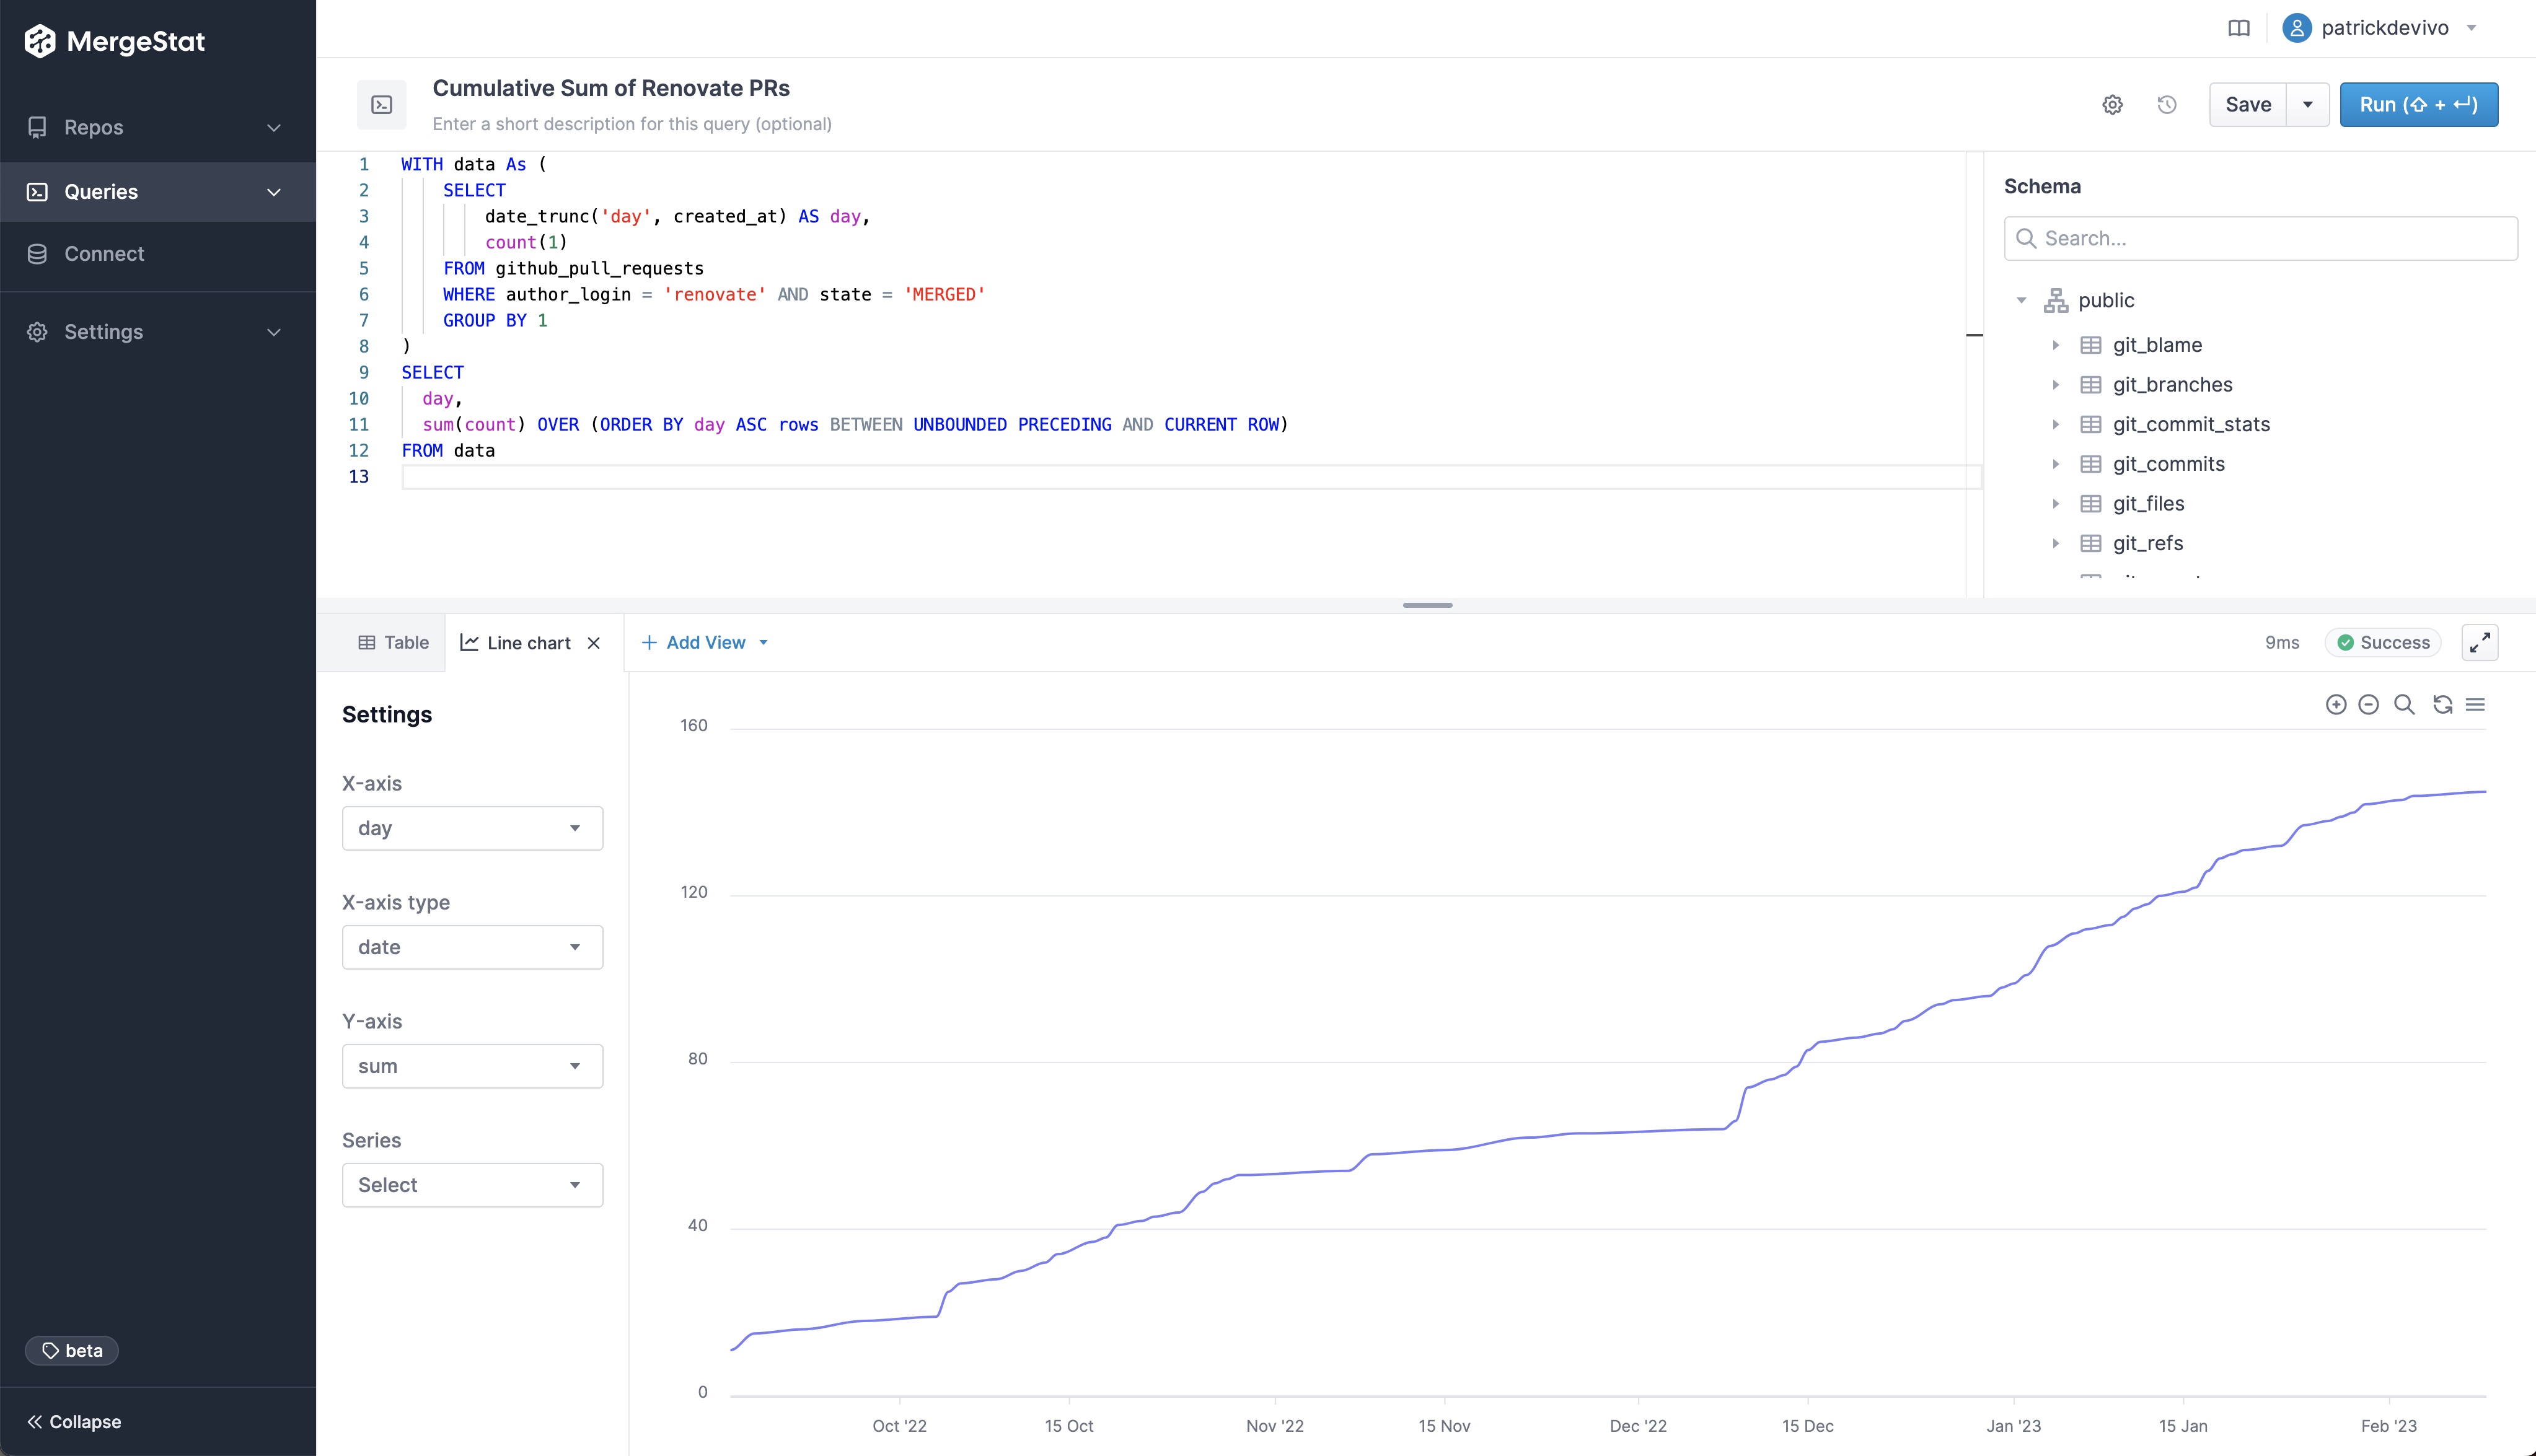The image size is (2536, 1456).
Task: Select the chart magnifier zoom tool
Action: (2404, 705)
